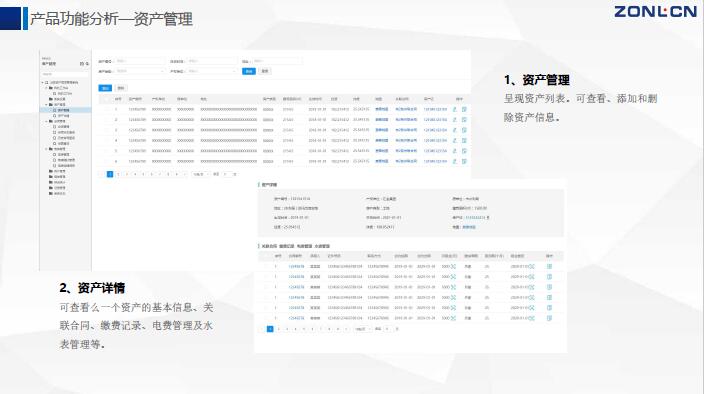Focus the 资产编号 input in the filter bar

pos(140,61)
